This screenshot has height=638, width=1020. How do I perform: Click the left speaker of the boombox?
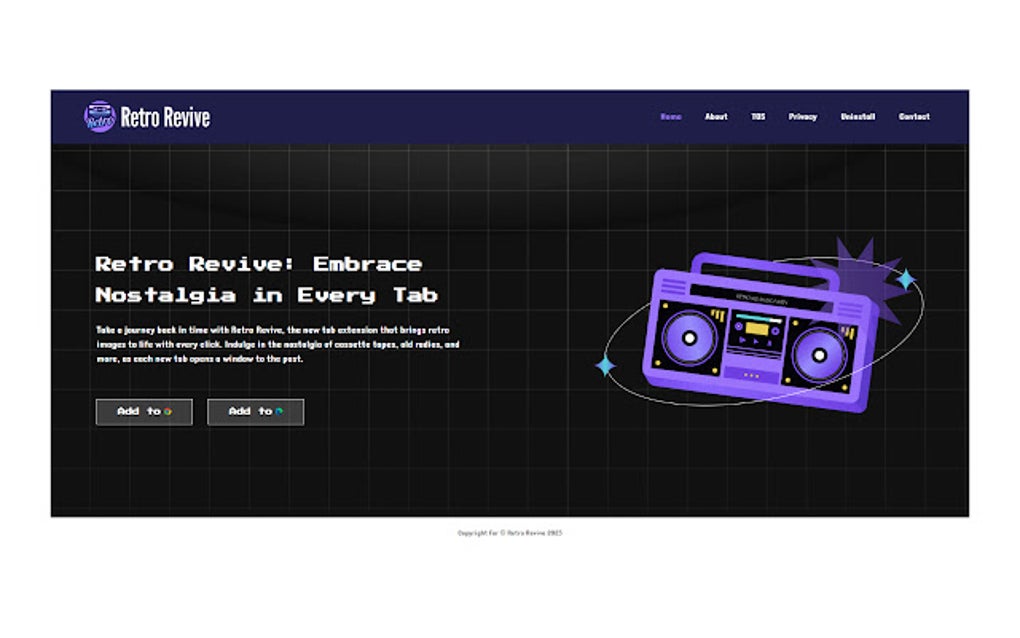tap(689, 340)
